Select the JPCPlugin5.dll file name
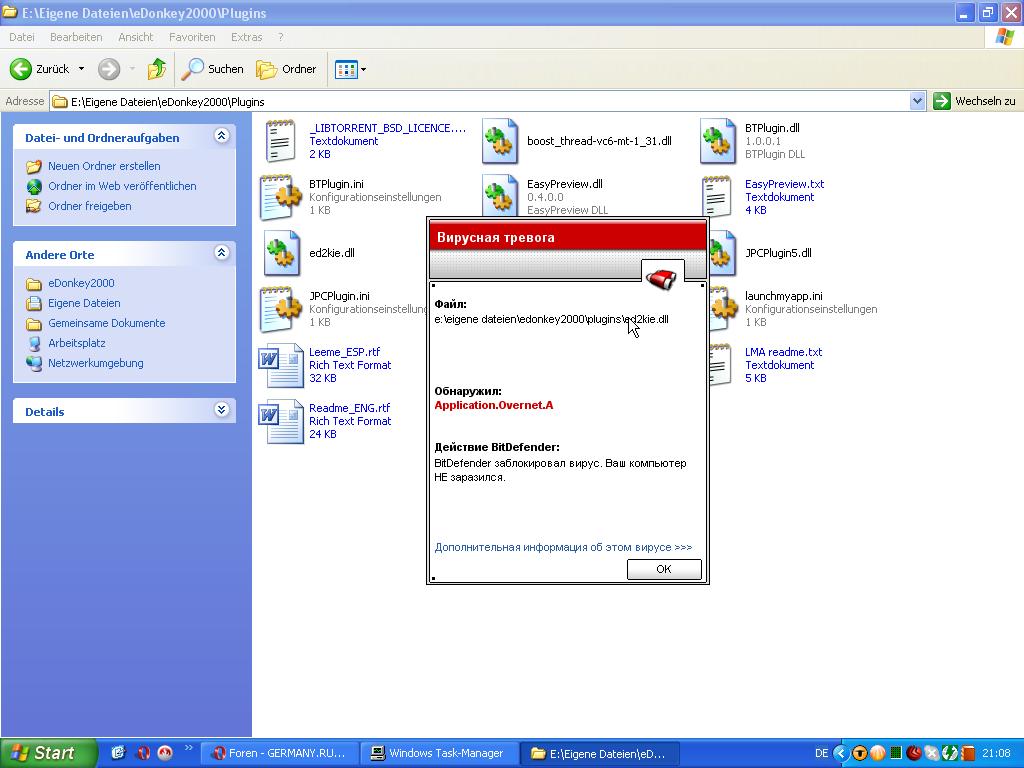The width and height of the screenshot is (1024, 768). [778, 253]
